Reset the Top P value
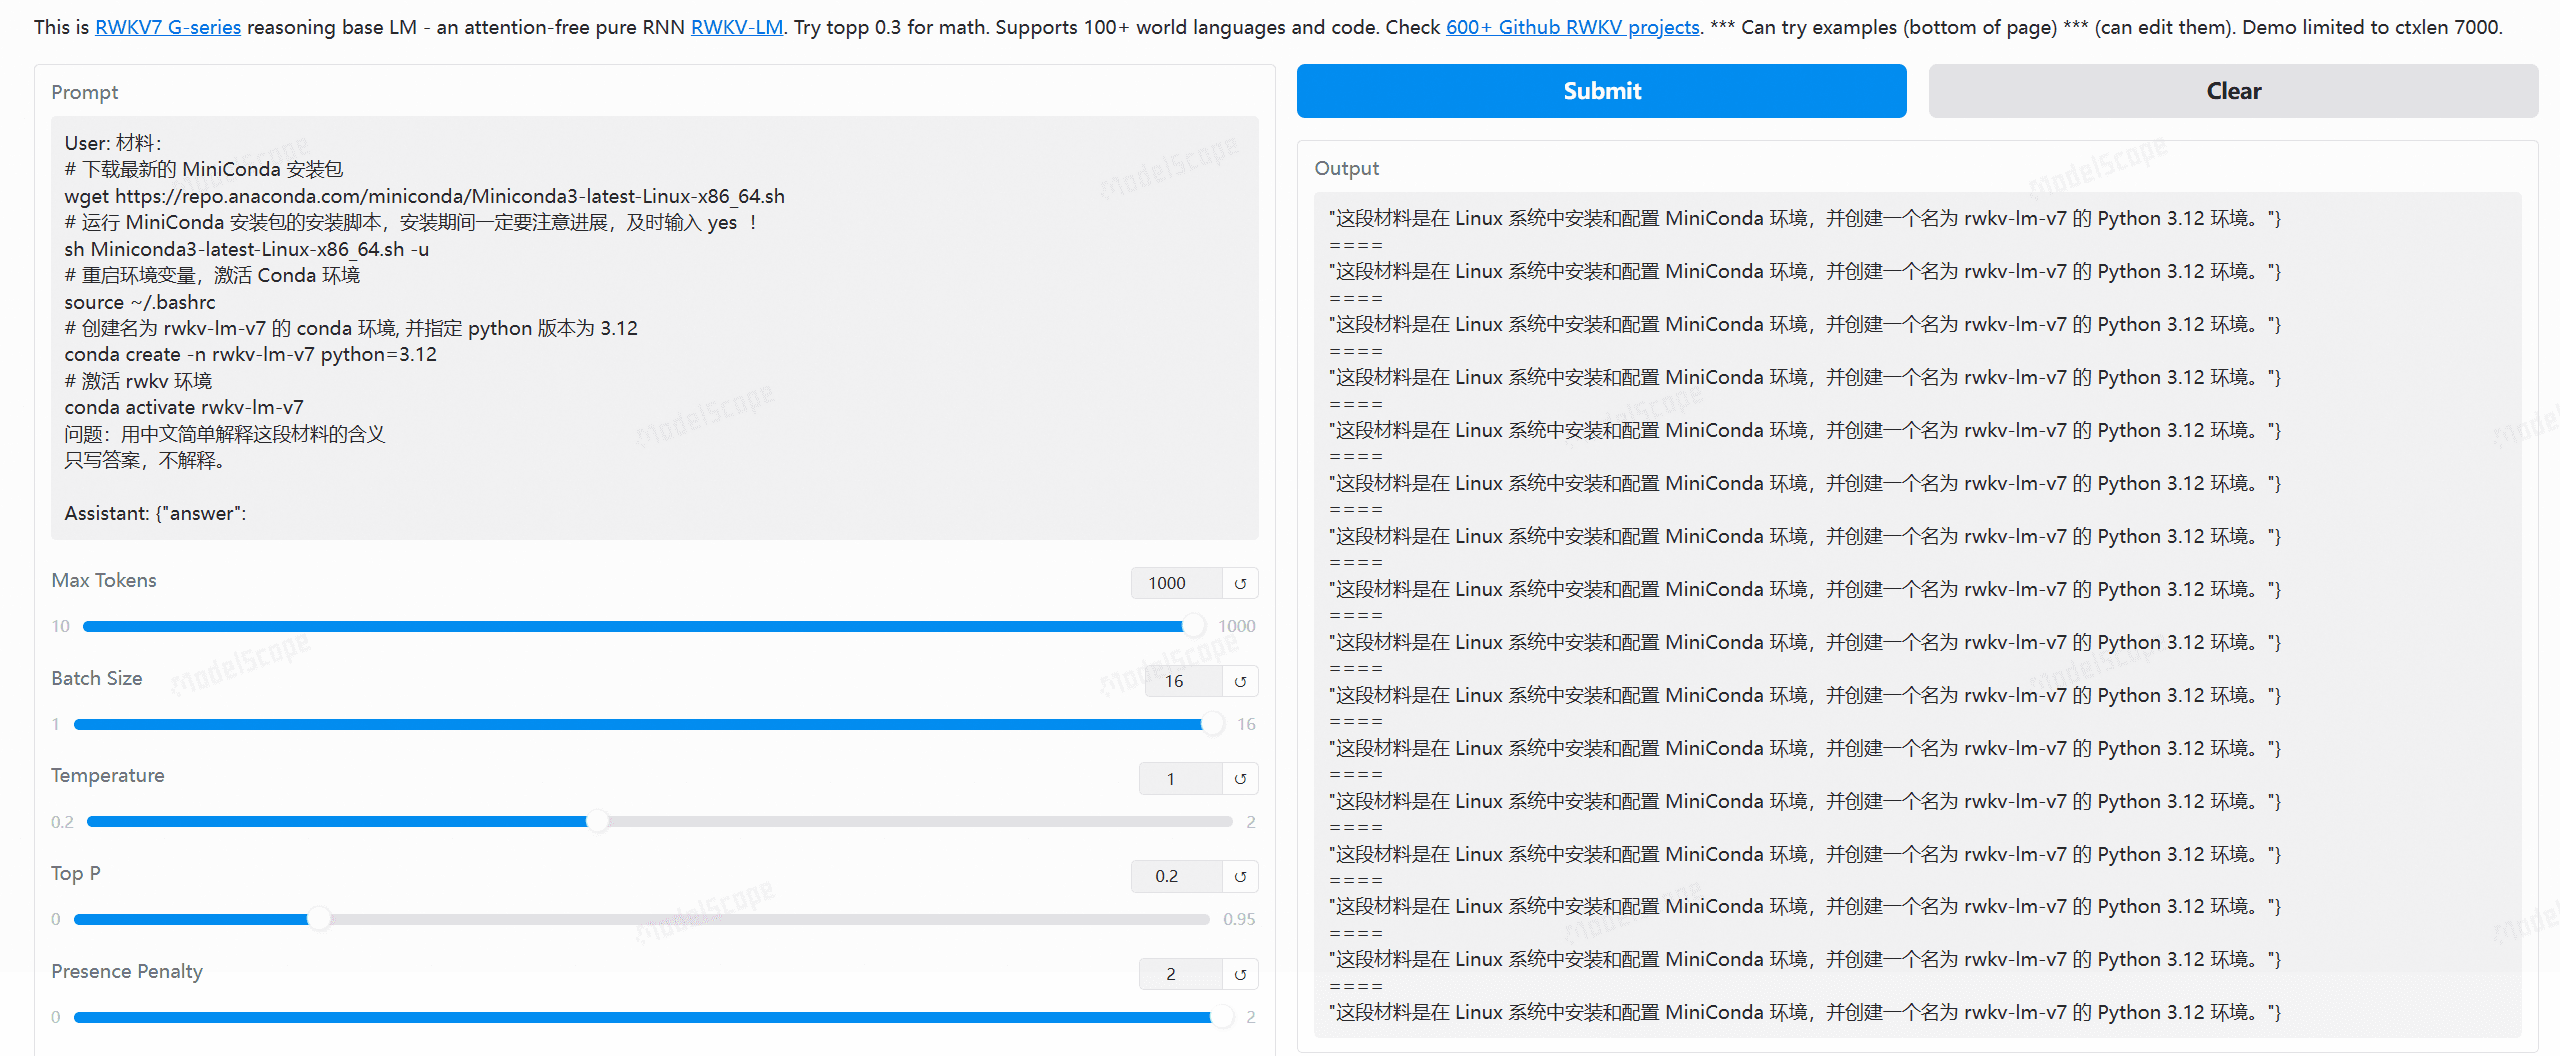This screenshot has width=2560, height=1056. point(1240,876)
